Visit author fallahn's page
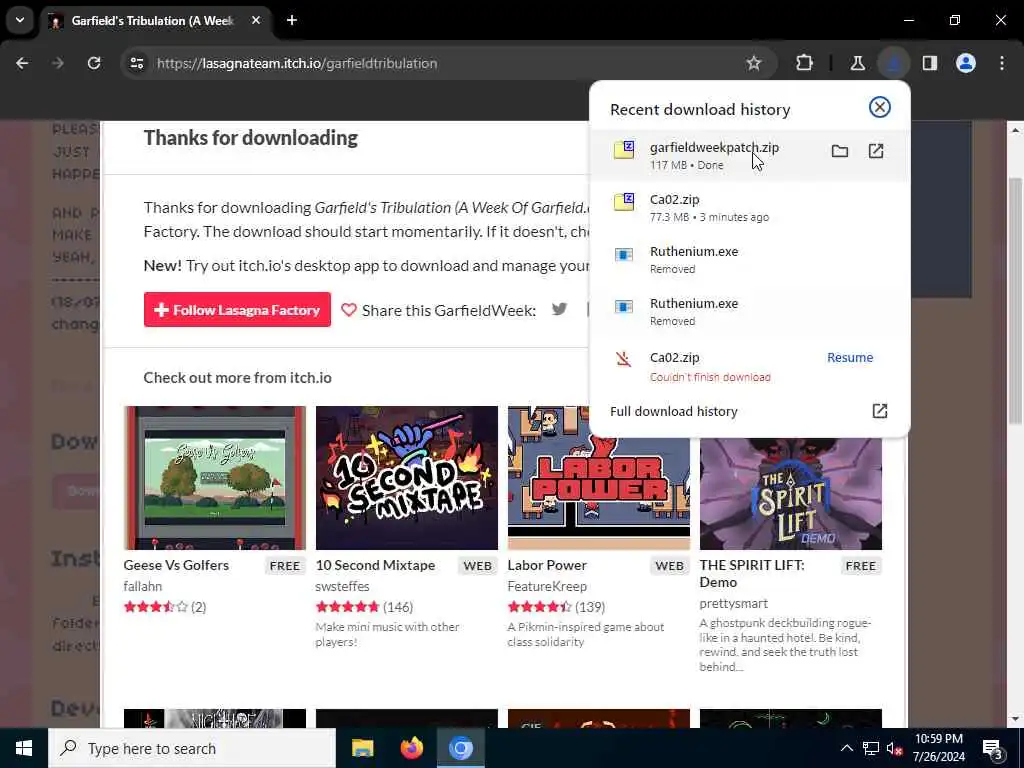The image size is (1024, 768). click(142, 586)
